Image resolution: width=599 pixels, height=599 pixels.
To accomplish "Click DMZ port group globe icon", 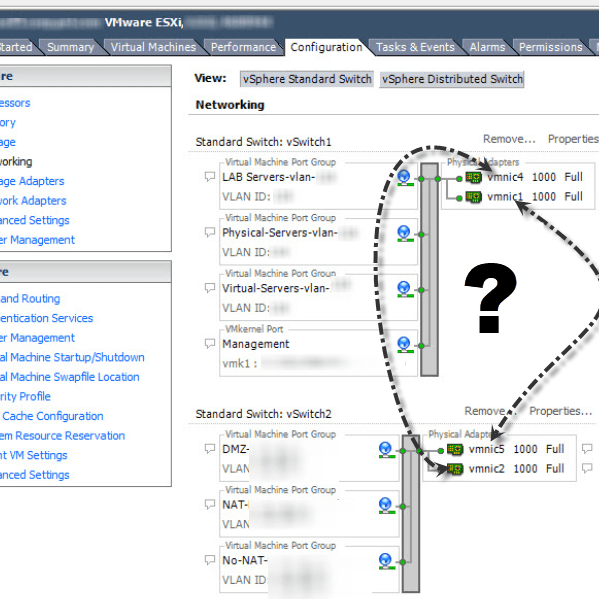I will coord(386,450).
